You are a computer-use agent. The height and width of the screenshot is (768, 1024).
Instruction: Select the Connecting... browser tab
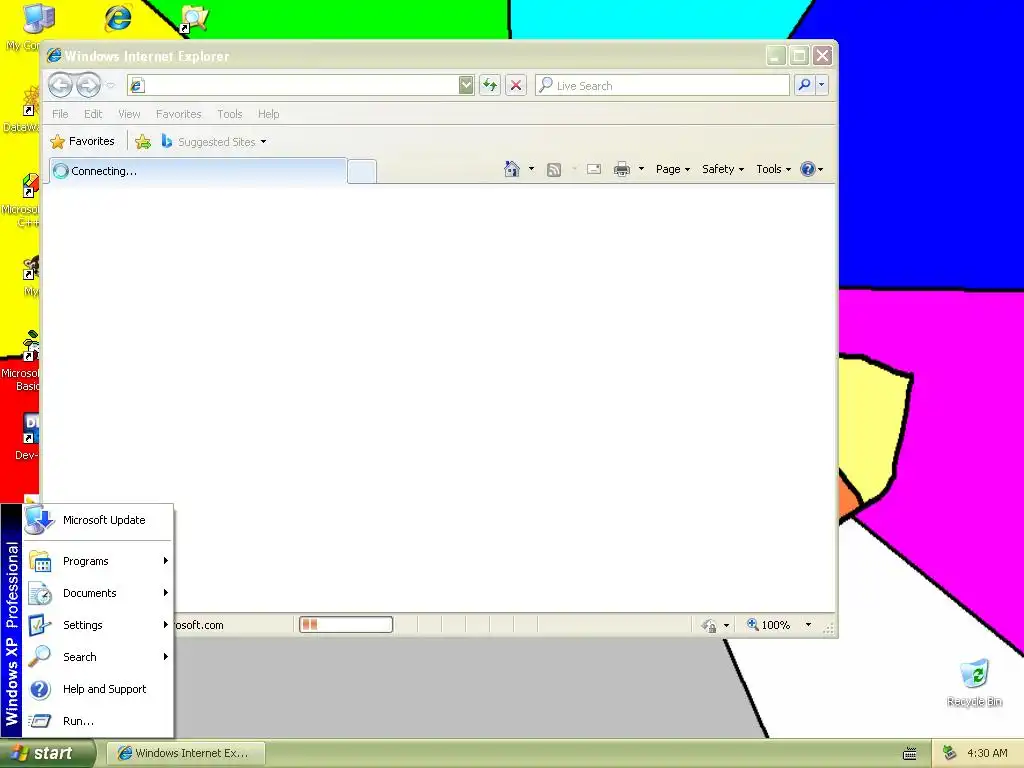(x=198, y=171)
